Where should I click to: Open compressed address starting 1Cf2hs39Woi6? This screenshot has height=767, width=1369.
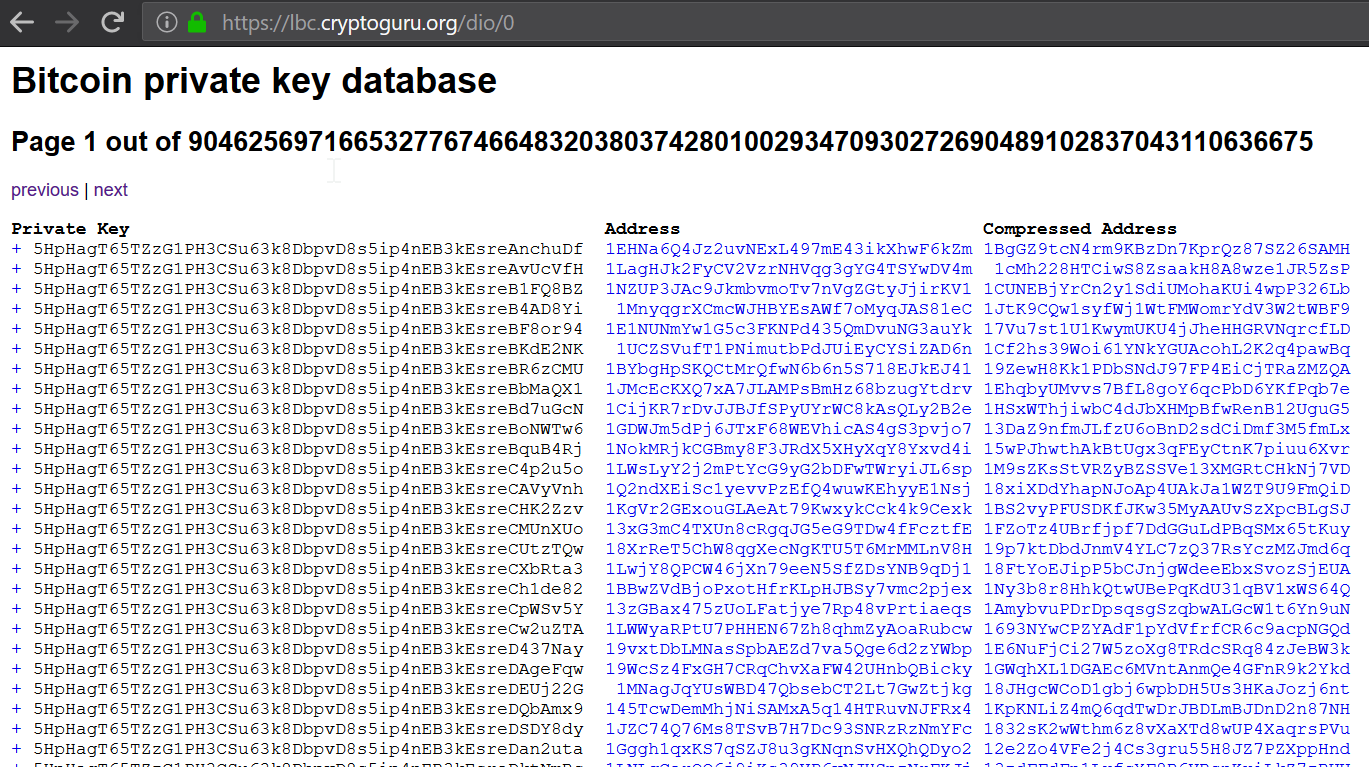click(1166, 349)
